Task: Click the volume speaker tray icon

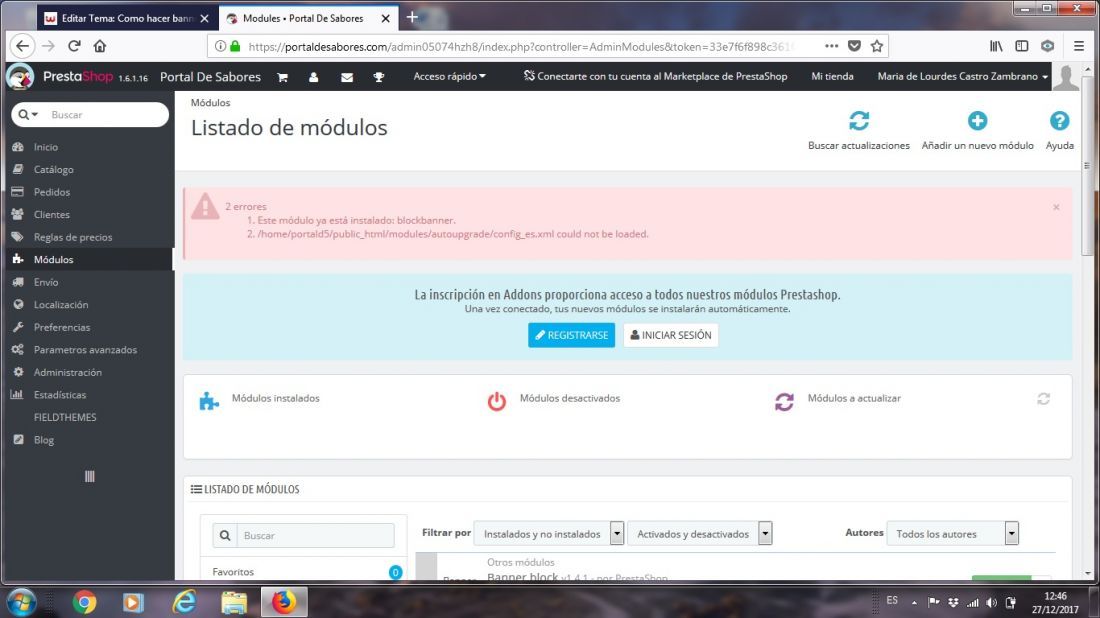Action: [991, 602]
